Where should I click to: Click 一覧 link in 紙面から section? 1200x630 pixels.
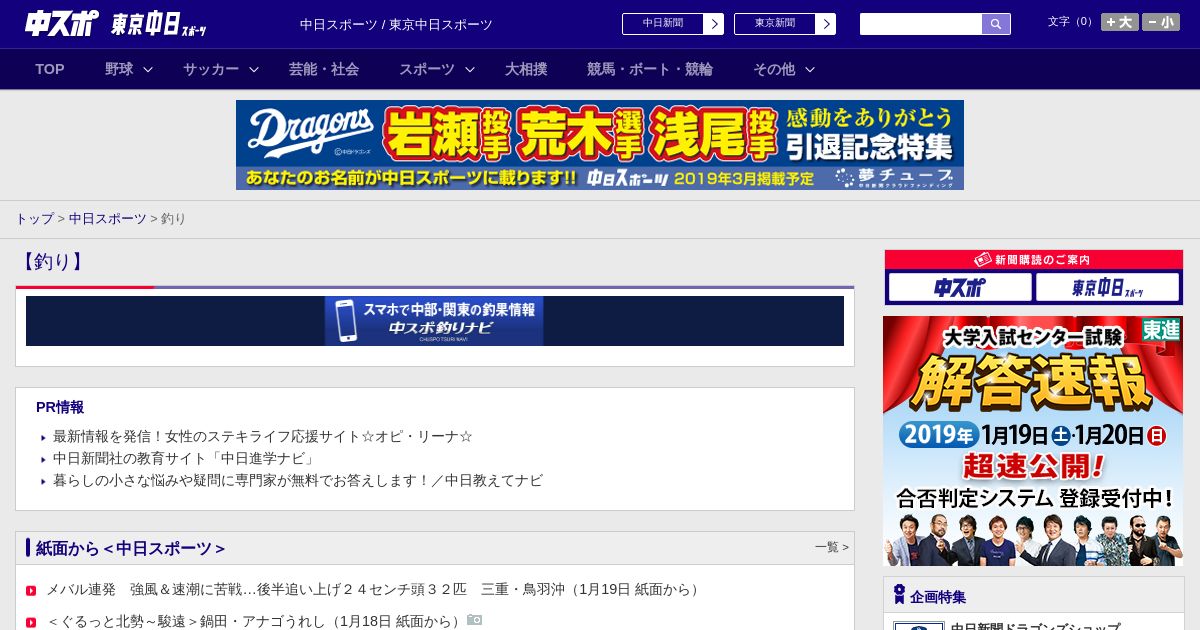[x=832, y=547]
